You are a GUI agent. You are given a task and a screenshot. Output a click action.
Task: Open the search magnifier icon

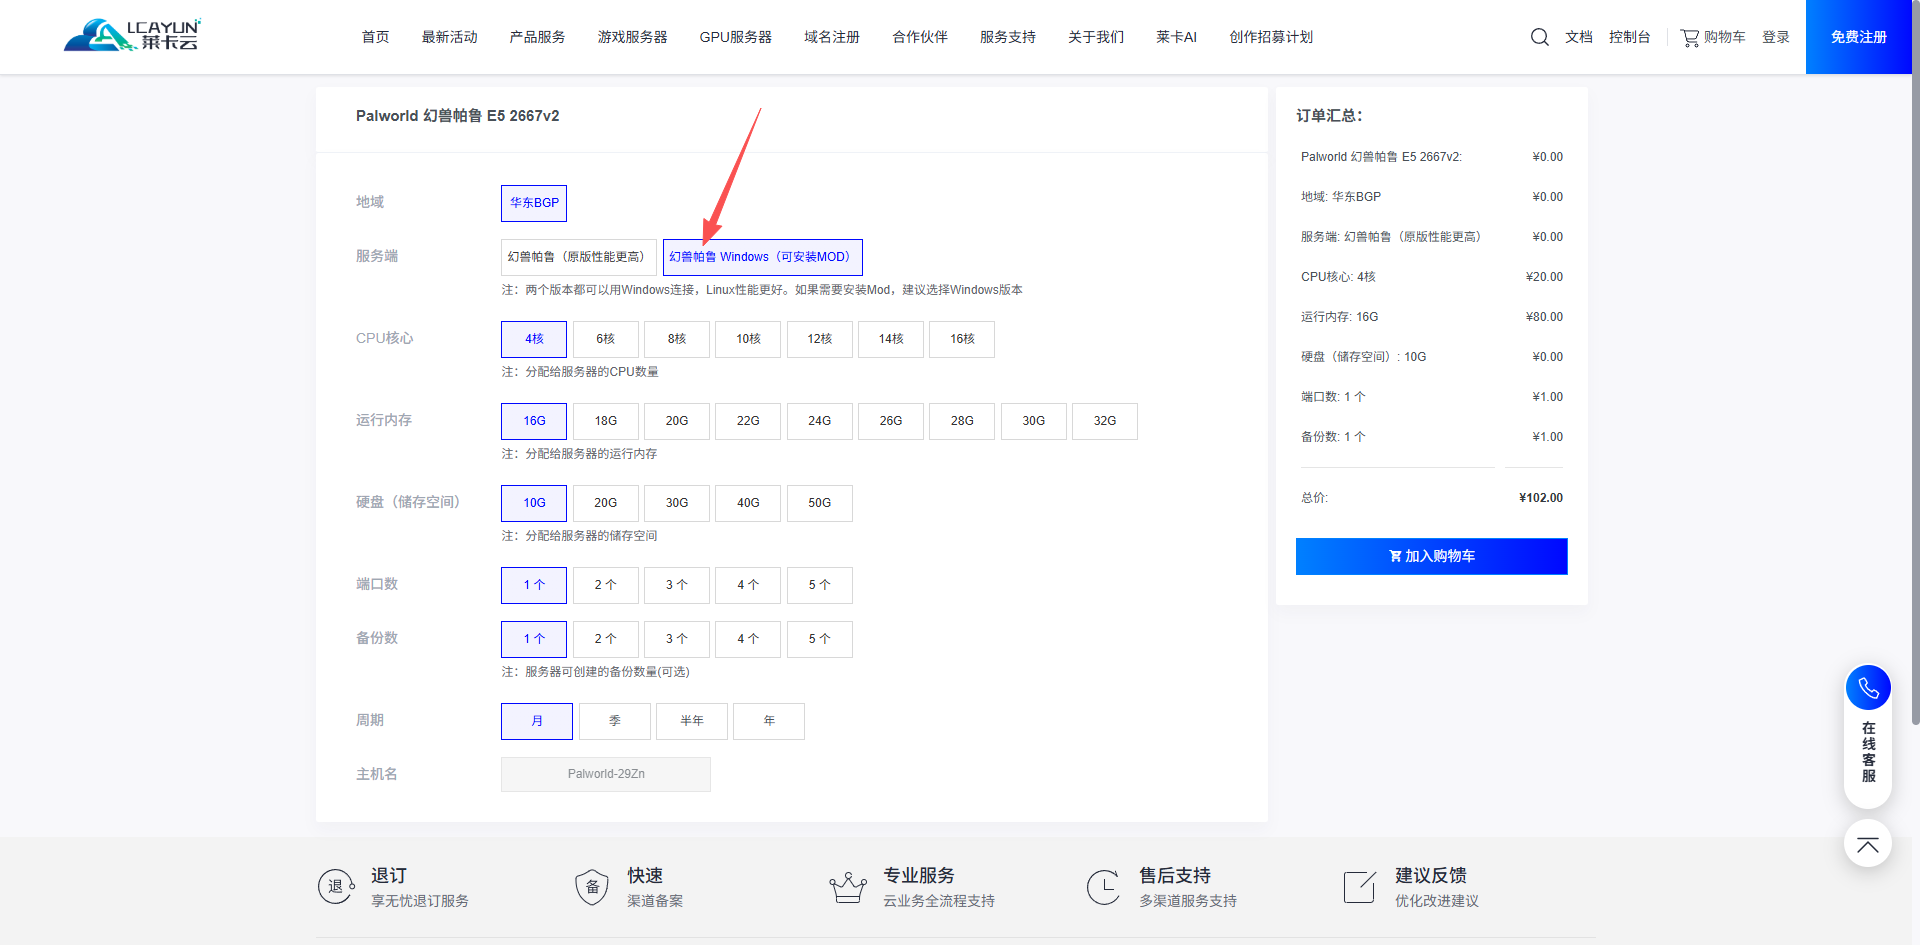click(1540, 37)
